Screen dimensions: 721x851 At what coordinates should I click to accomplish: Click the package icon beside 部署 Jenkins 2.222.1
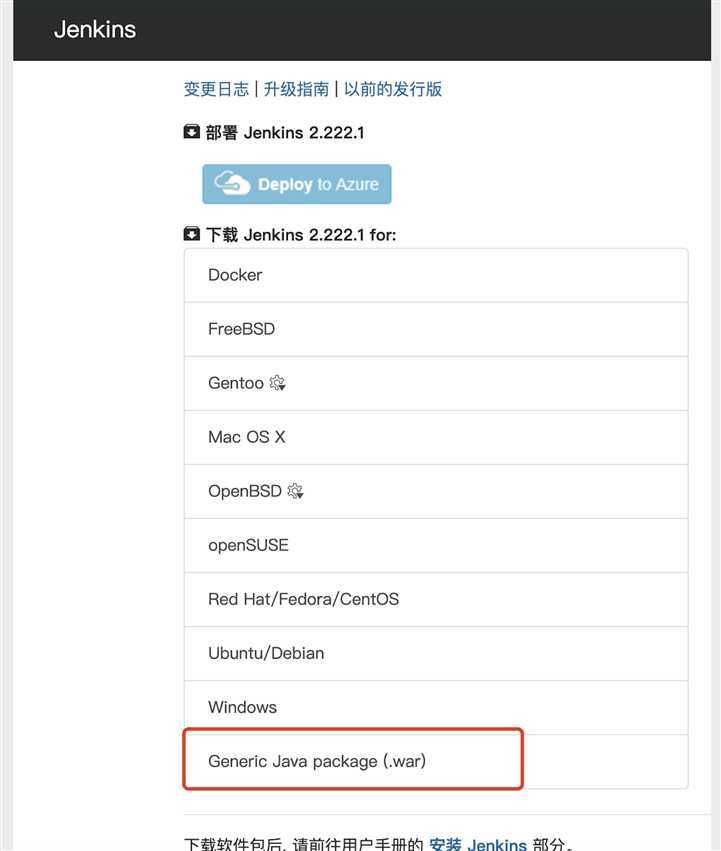[x=192, y=132]
